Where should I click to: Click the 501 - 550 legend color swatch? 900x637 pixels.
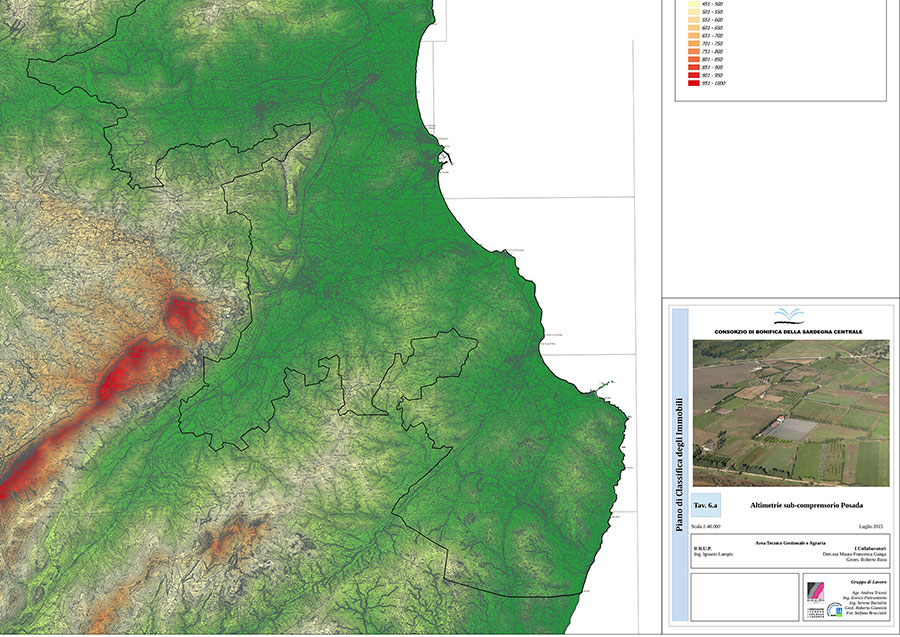(693, 12)
